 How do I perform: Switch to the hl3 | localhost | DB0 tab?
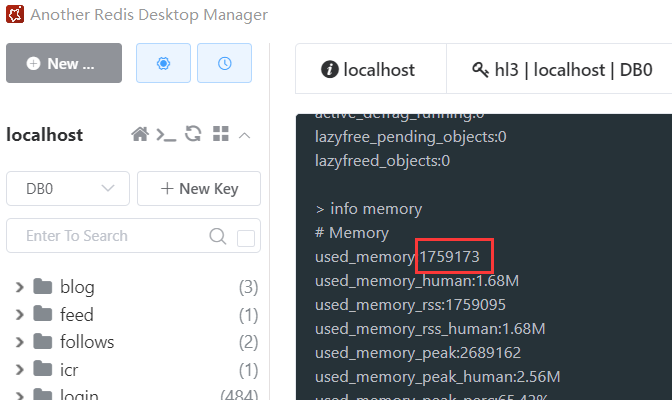point(562,70)
